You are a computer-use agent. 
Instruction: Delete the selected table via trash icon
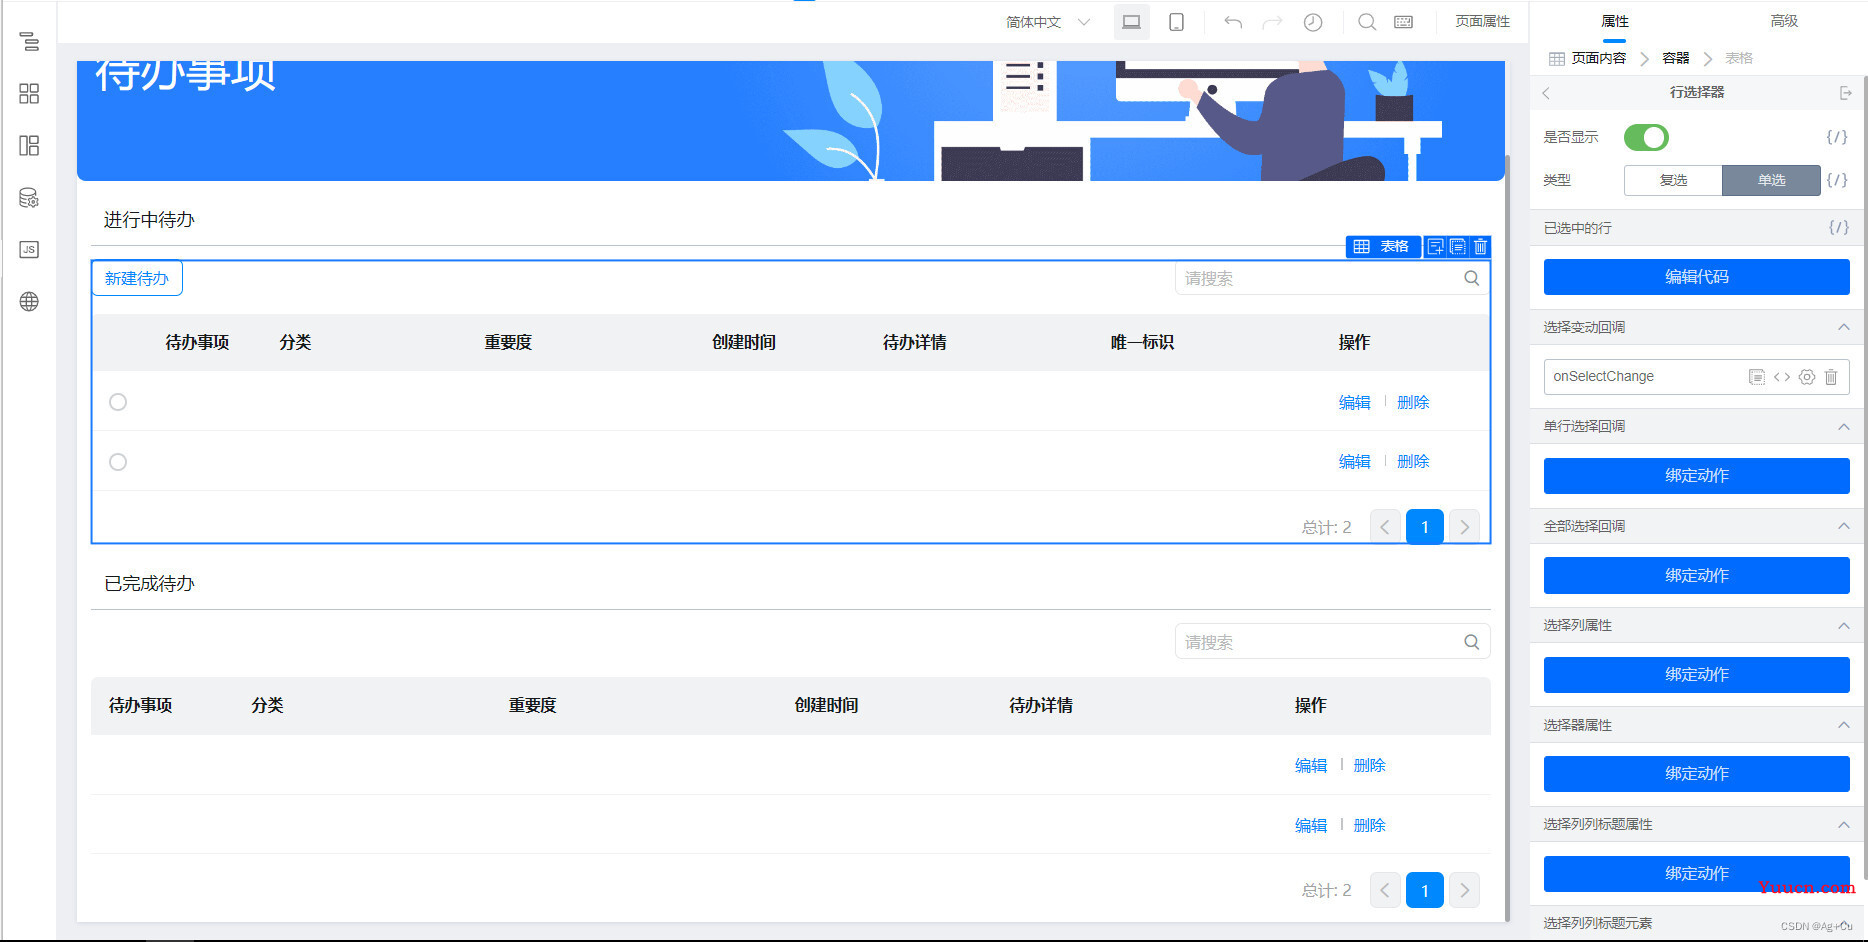point(1481,247)
